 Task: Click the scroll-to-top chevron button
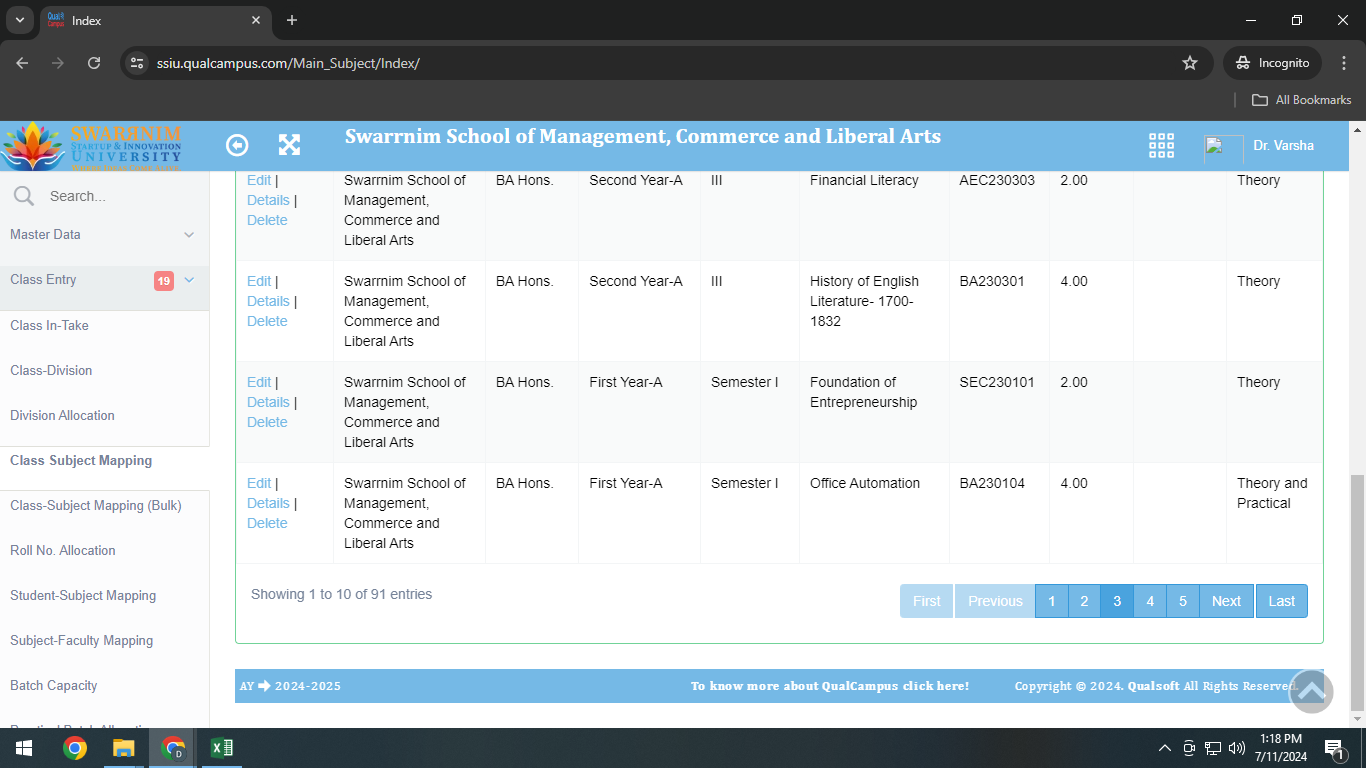tap(1311, 691)
